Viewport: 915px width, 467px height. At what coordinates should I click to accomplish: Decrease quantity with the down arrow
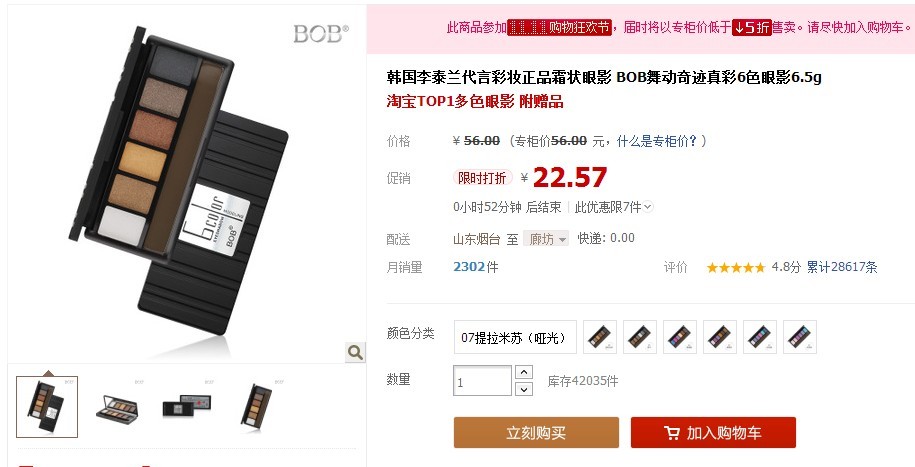click(524, 389)
